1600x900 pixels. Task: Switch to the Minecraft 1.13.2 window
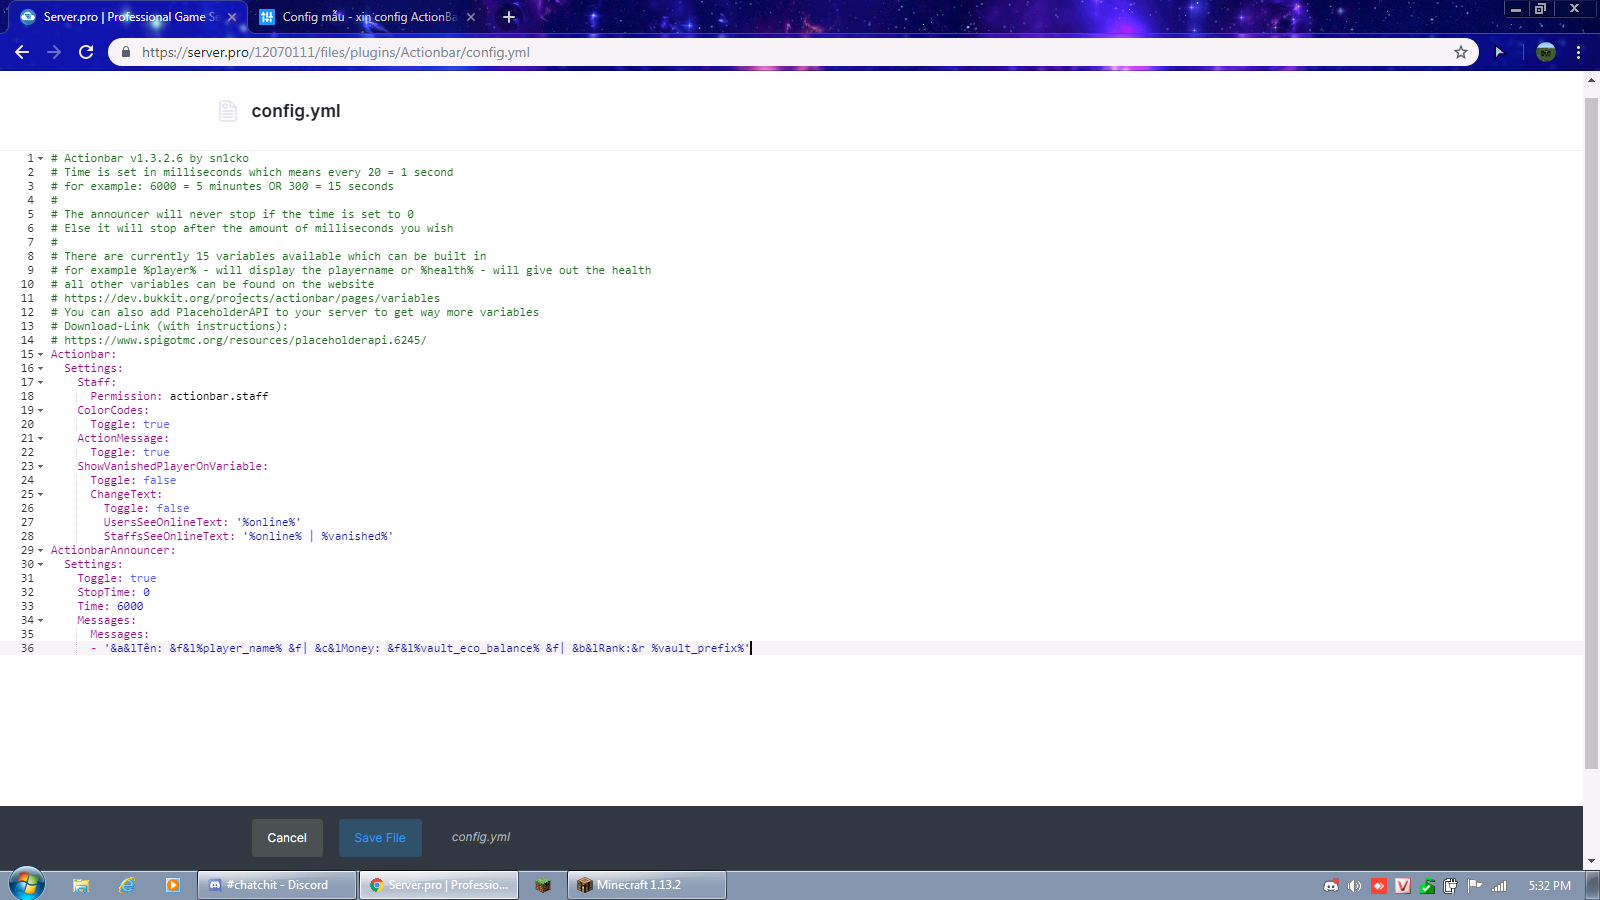pos(647,885)
